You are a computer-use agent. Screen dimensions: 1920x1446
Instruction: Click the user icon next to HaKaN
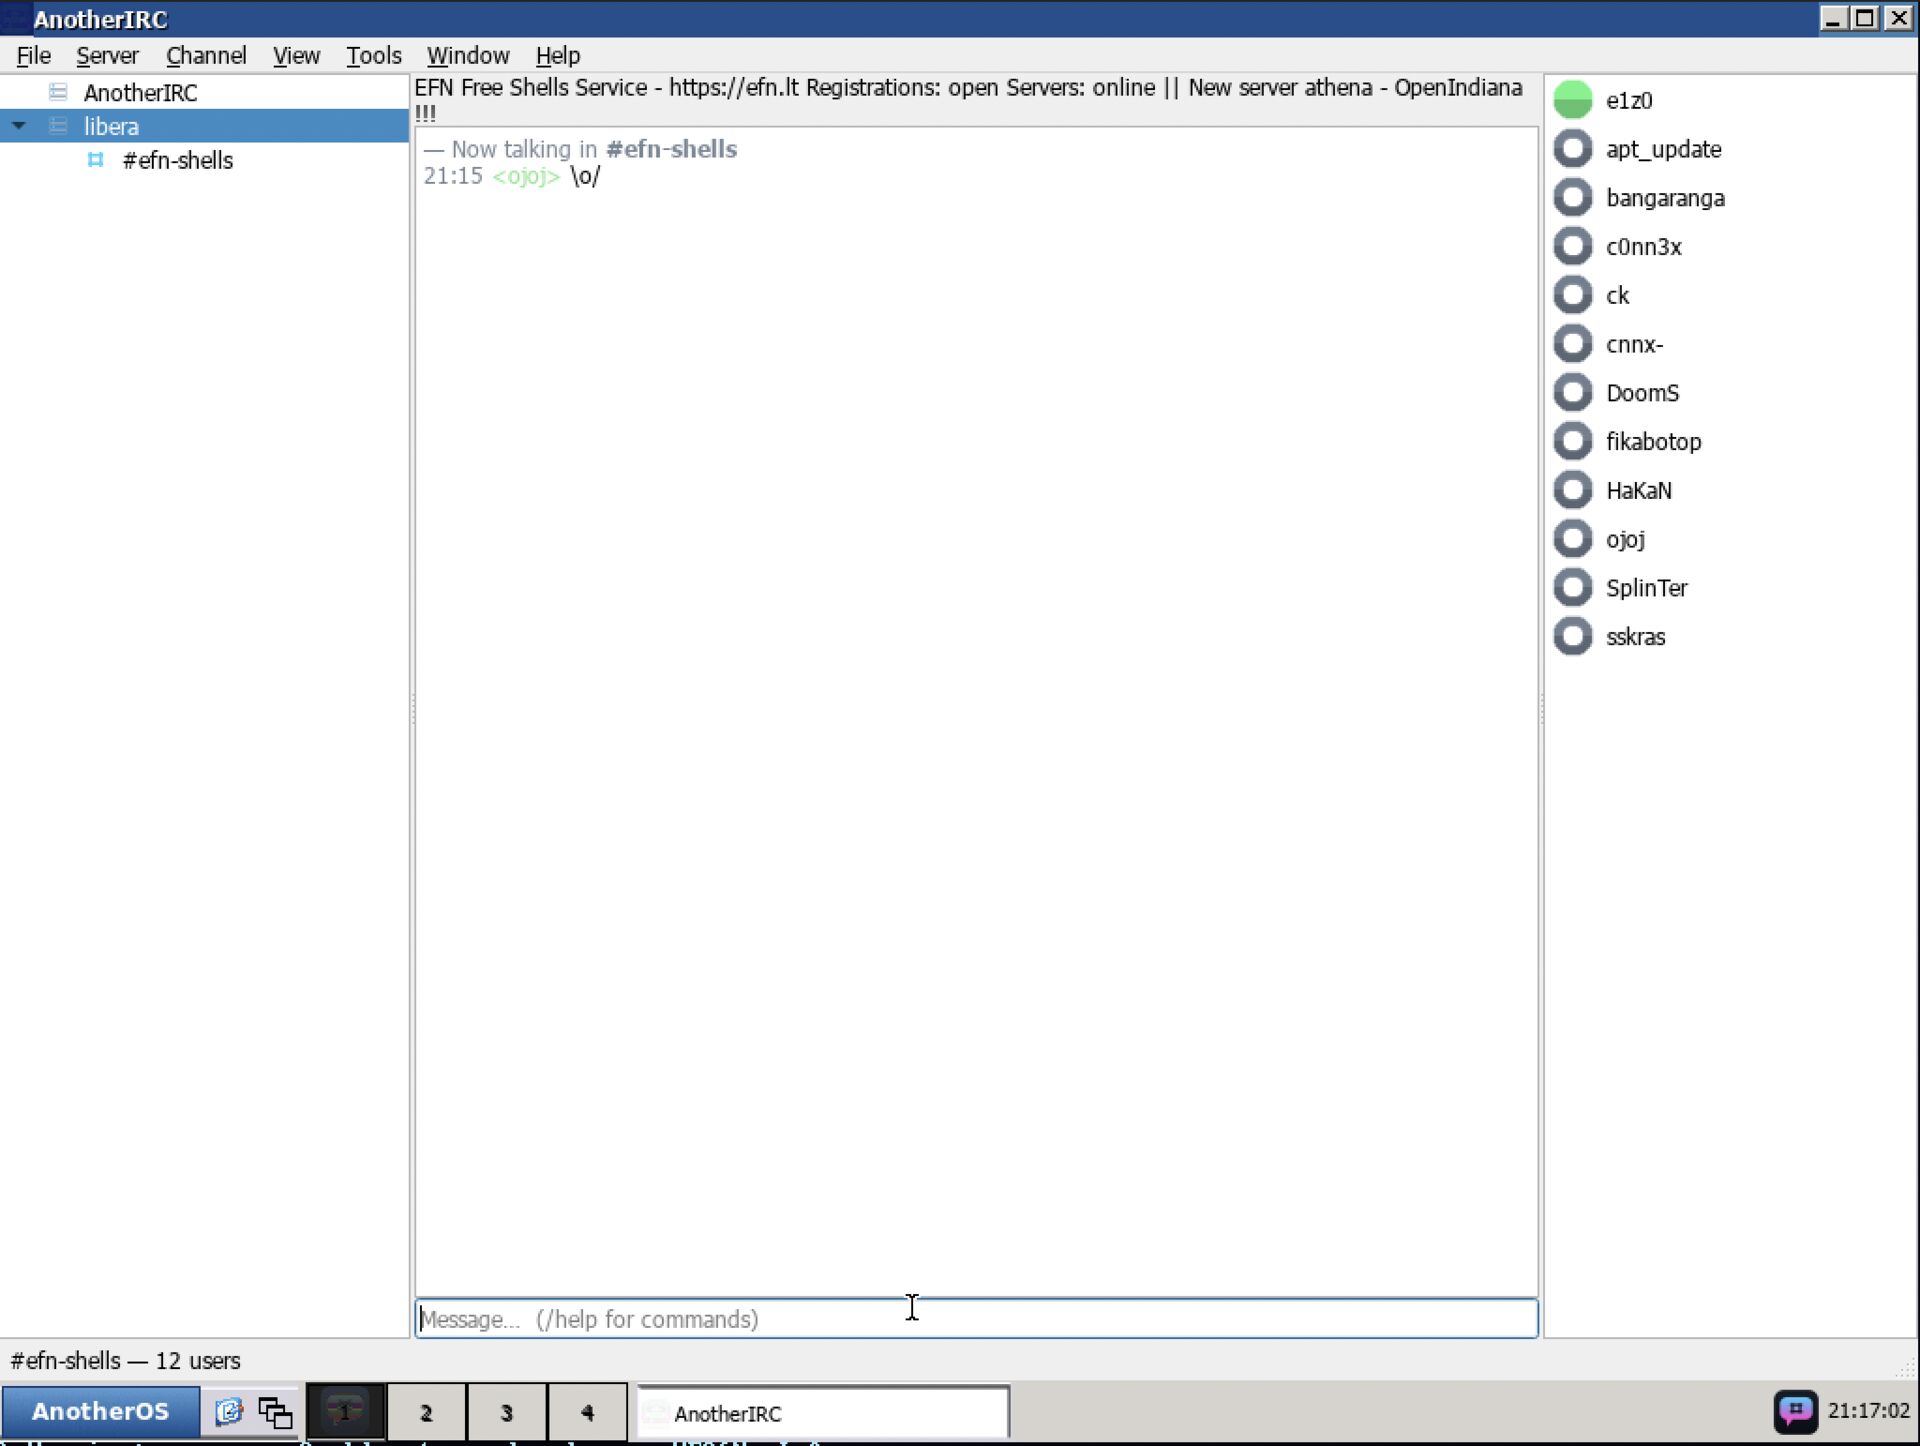tap(1572, 490)
